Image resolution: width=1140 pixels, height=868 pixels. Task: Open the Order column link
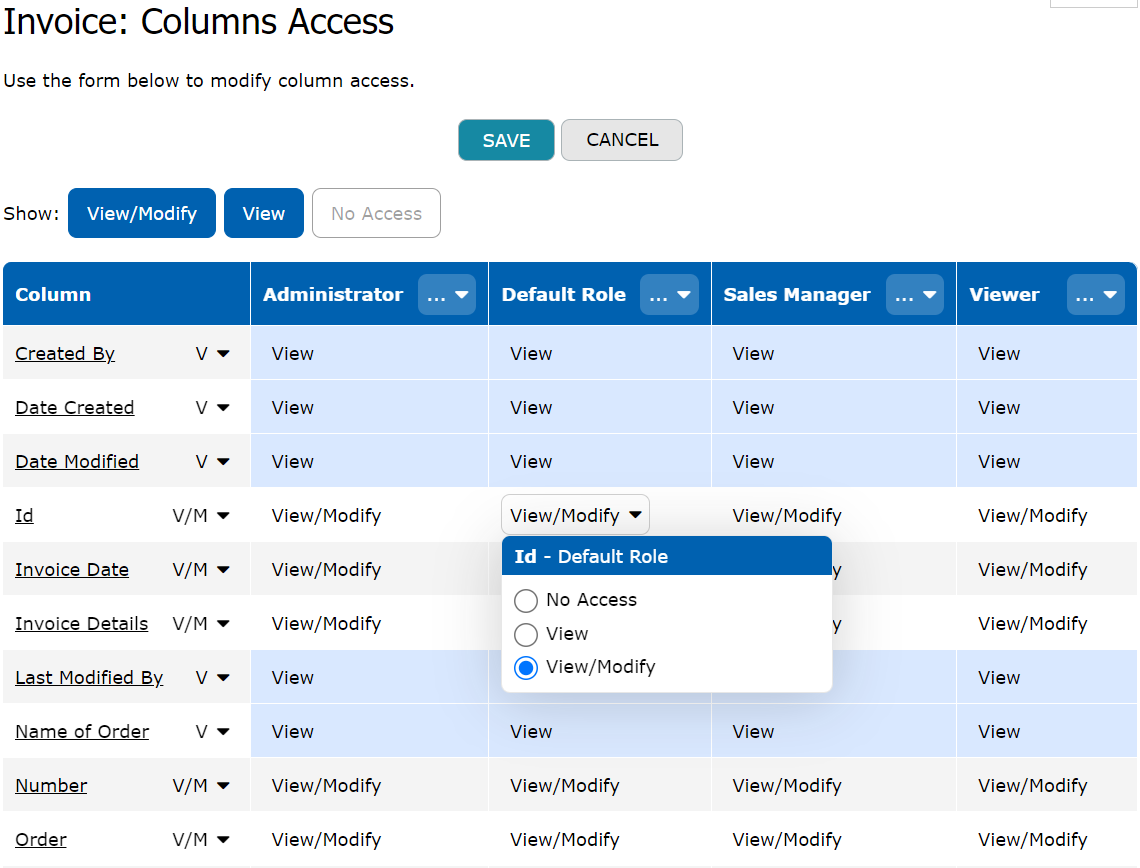[41, 840]
